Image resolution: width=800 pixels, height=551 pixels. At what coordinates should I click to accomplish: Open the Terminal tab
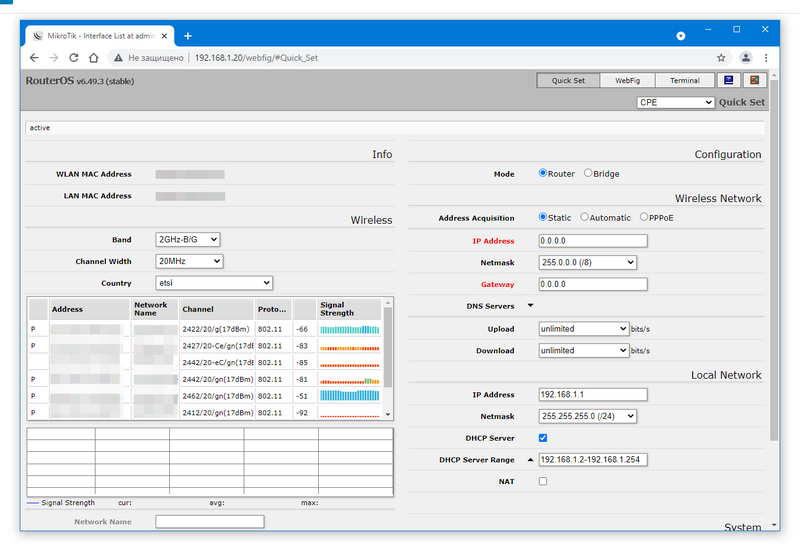[x=685, y=81]
